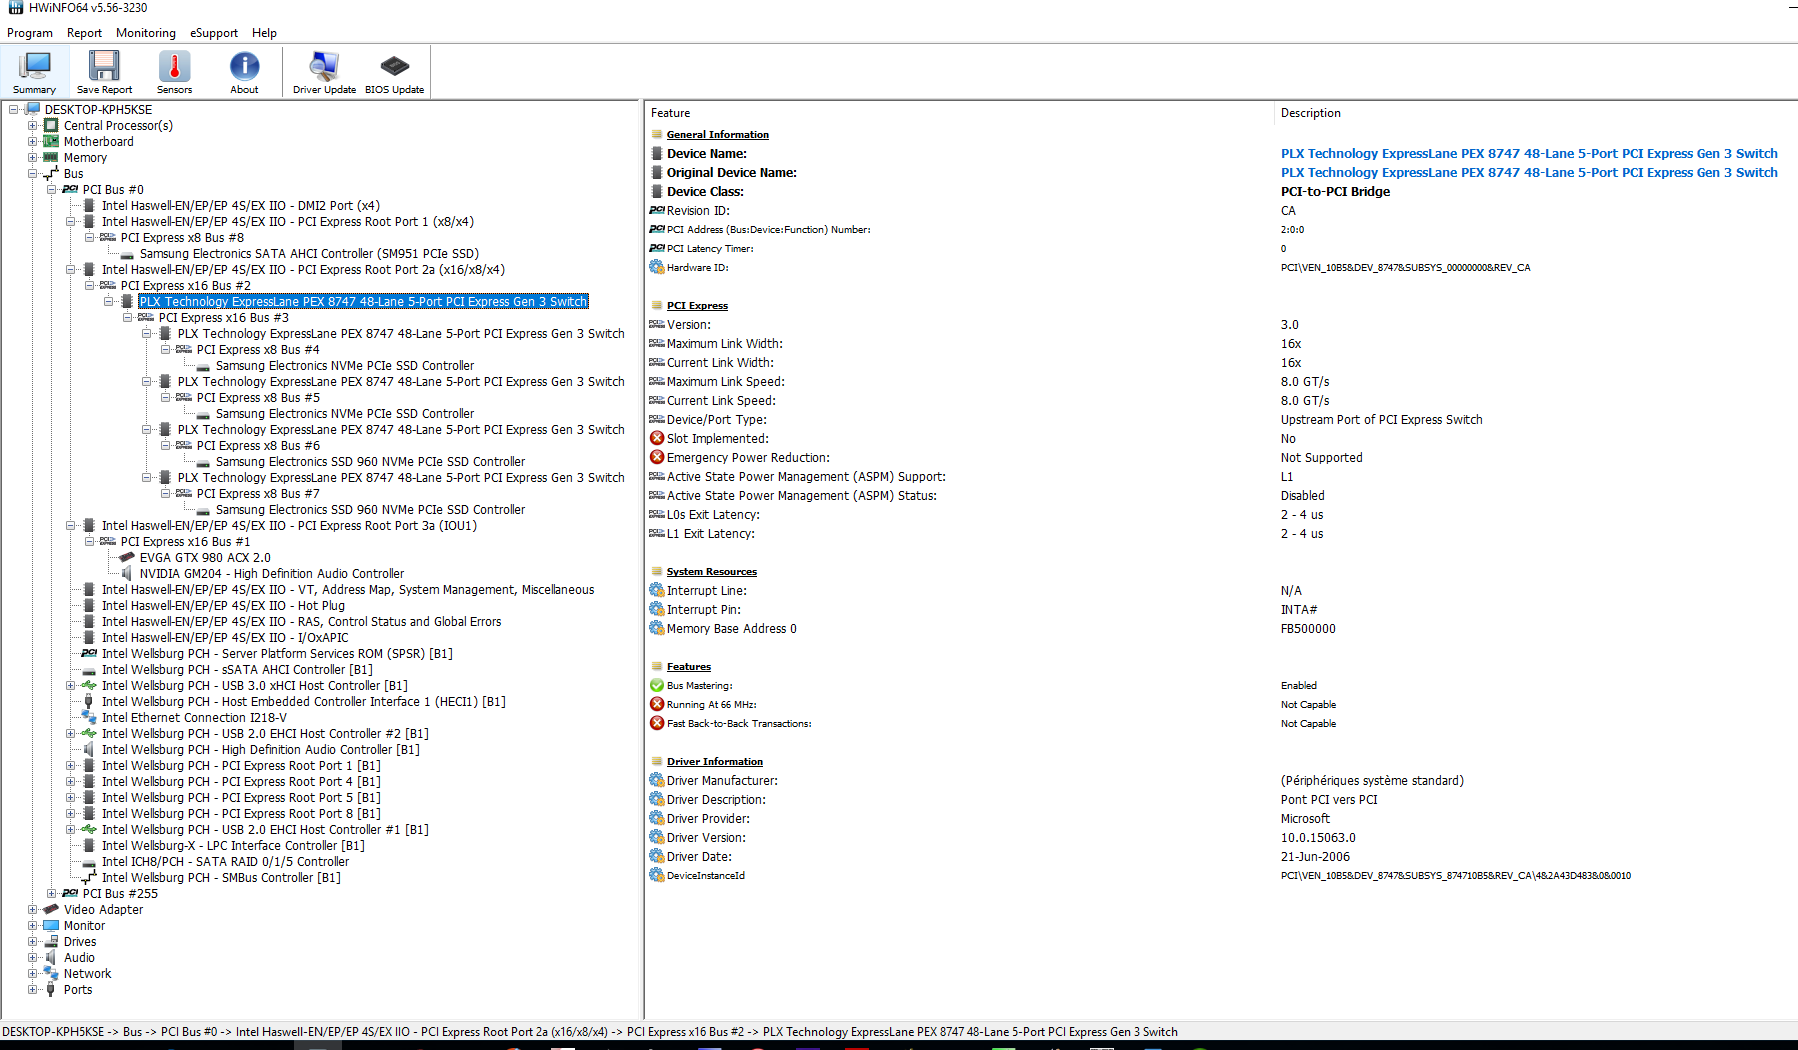The width and height of the screenshot is (1798, 1050).
Task: Open the Help menu
Action: (264, 33)
